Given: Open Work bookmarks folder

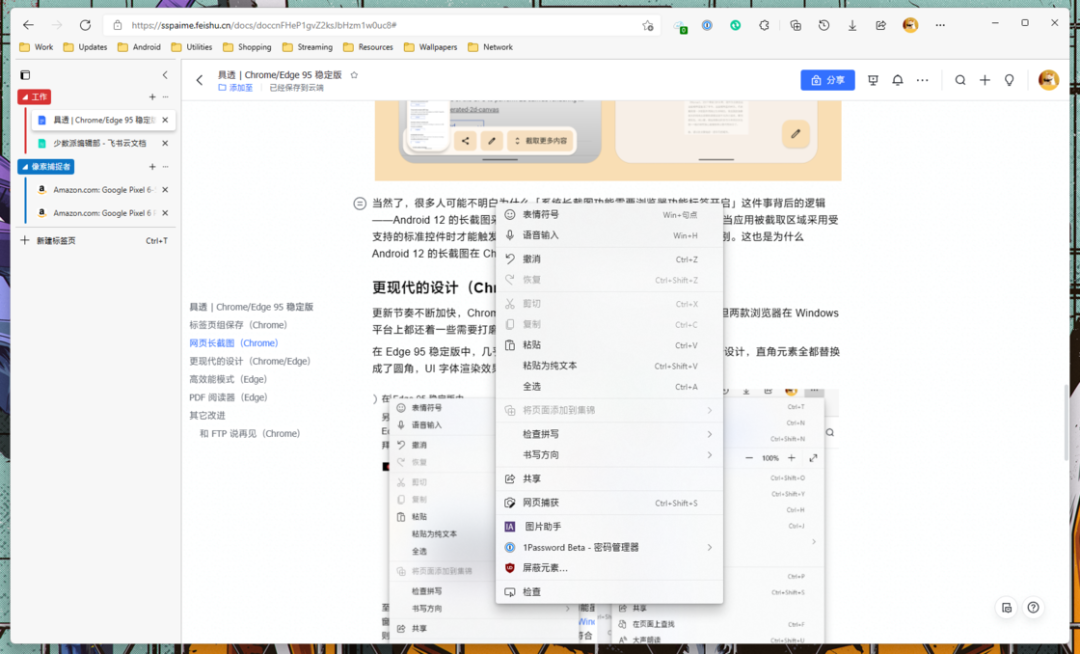Looking at the screenshot, I should point(37,47).
